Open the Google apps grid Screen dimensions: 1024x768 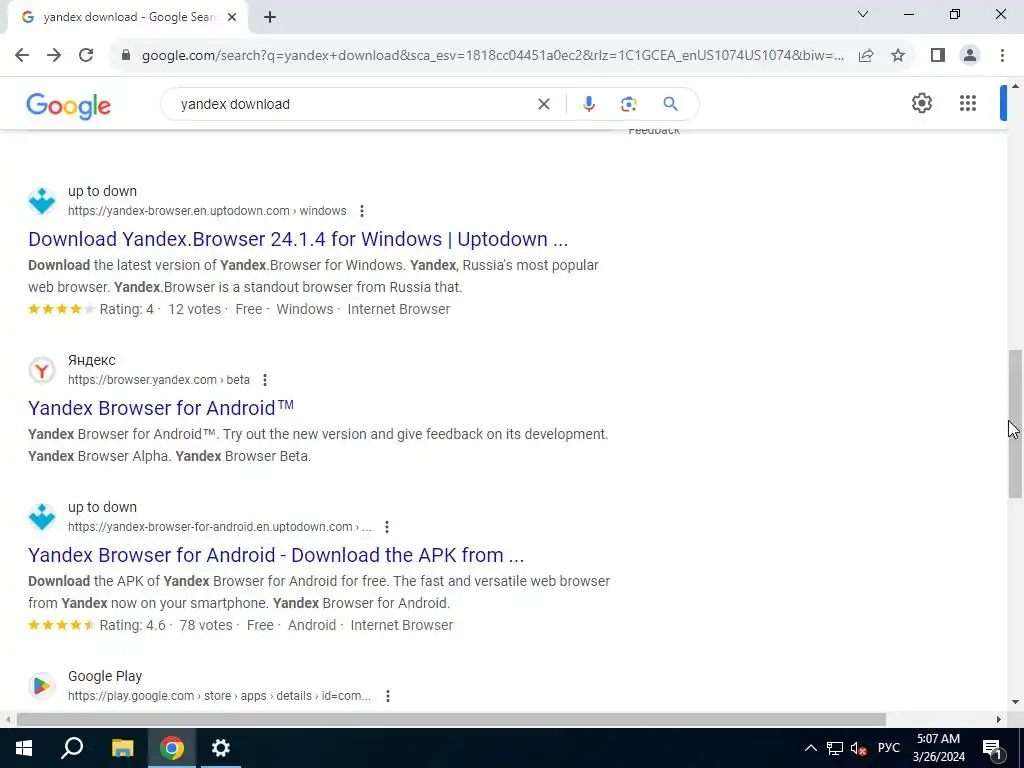point(968,103)
